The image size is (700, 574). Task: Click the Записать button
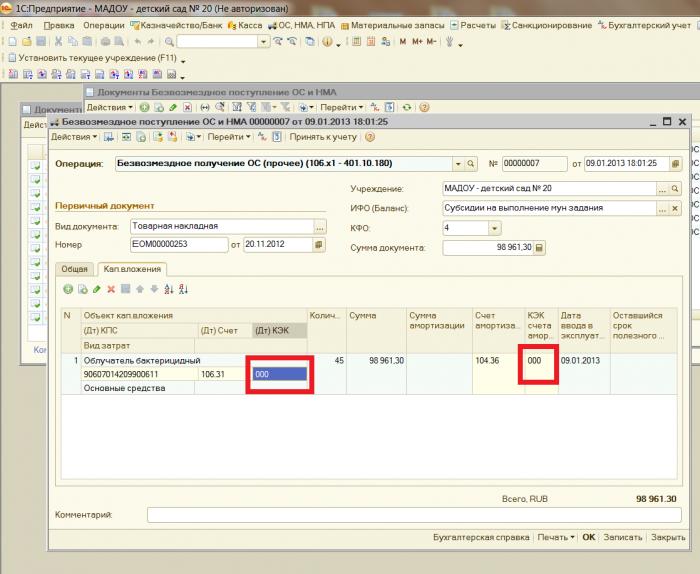click(x=622, y=537)
